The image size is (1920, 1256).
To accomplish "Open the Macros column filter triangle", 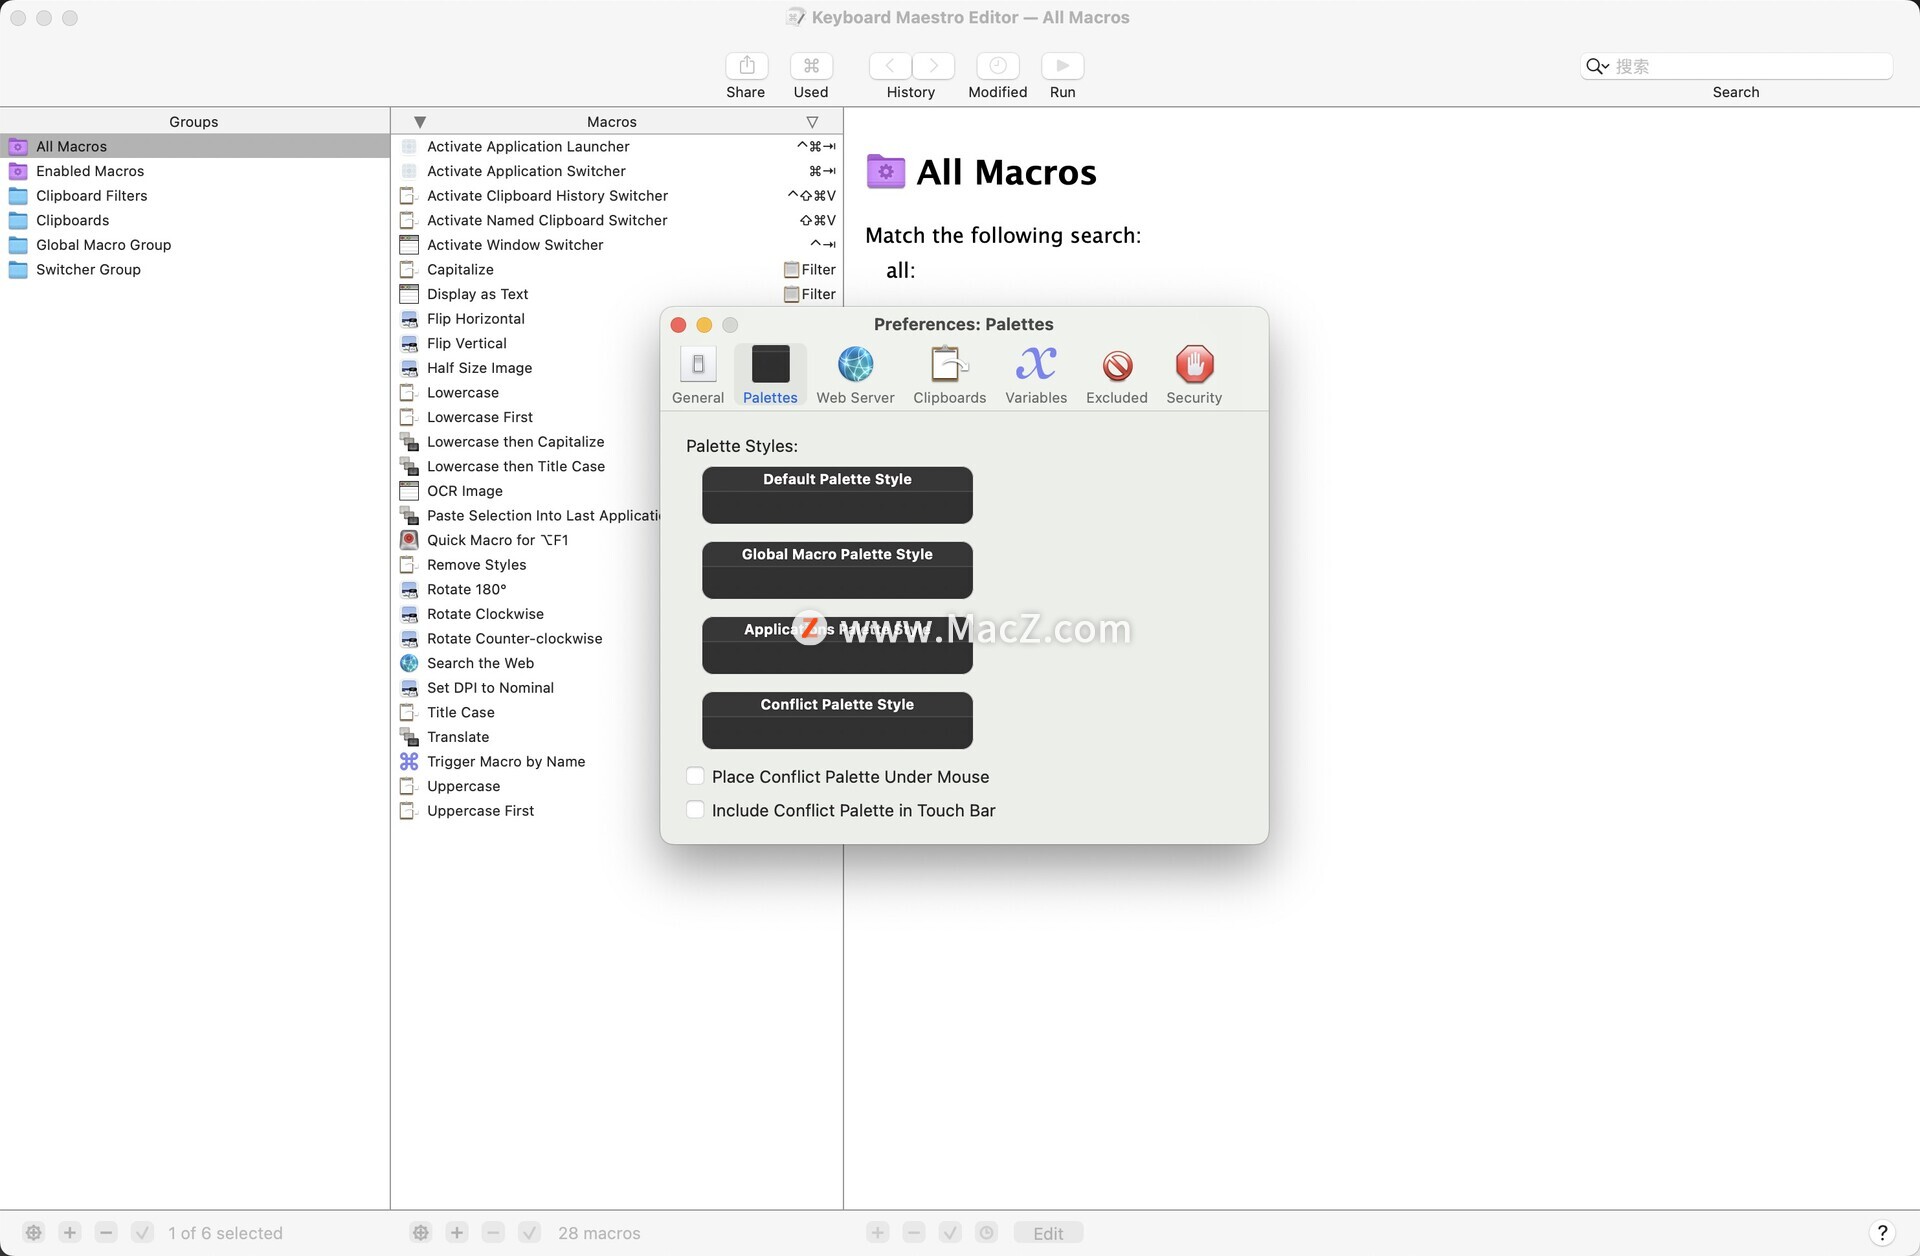I will [812, 122].
